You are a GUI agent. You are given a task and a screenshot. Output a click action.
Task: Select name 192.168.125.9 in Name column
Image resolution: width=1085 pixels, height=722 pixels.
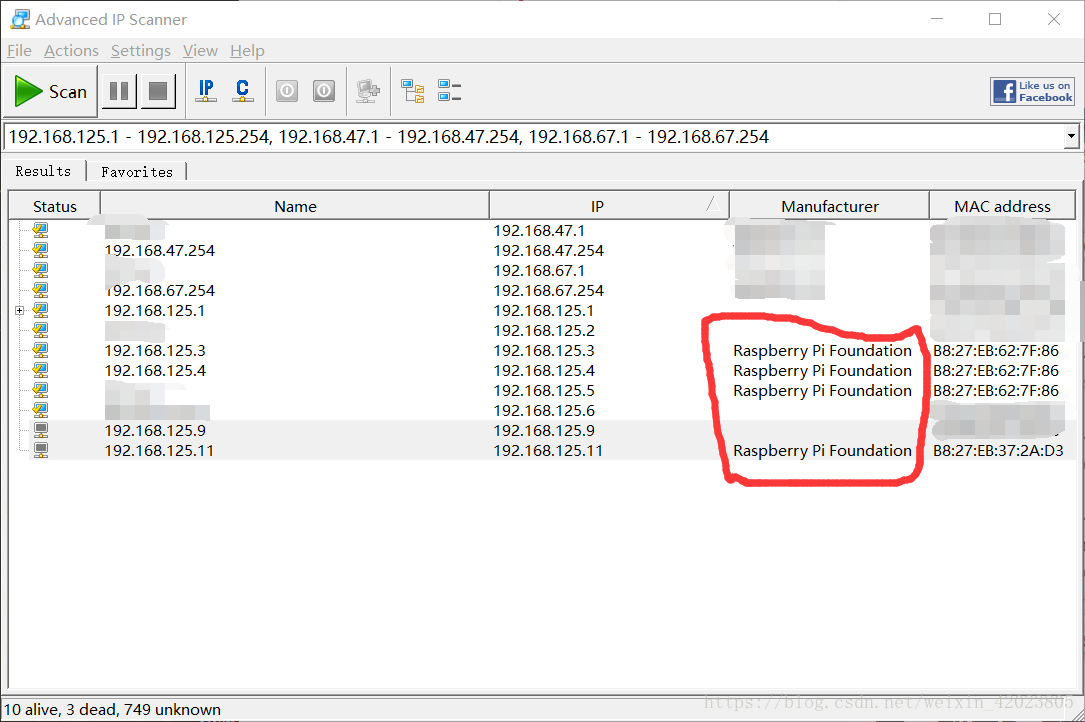click(155, 431)
